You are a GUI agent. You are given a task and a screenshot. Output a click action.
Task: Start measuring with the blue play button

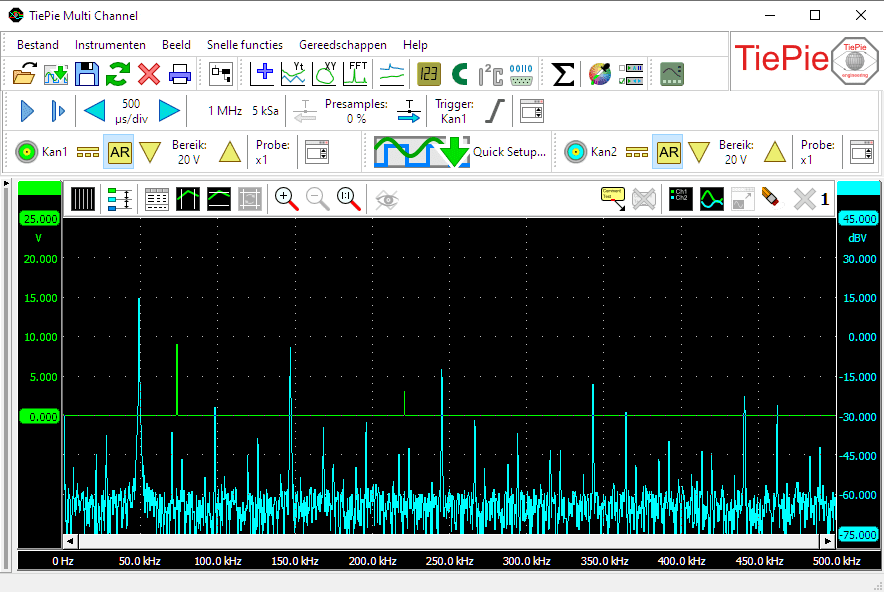27,111
